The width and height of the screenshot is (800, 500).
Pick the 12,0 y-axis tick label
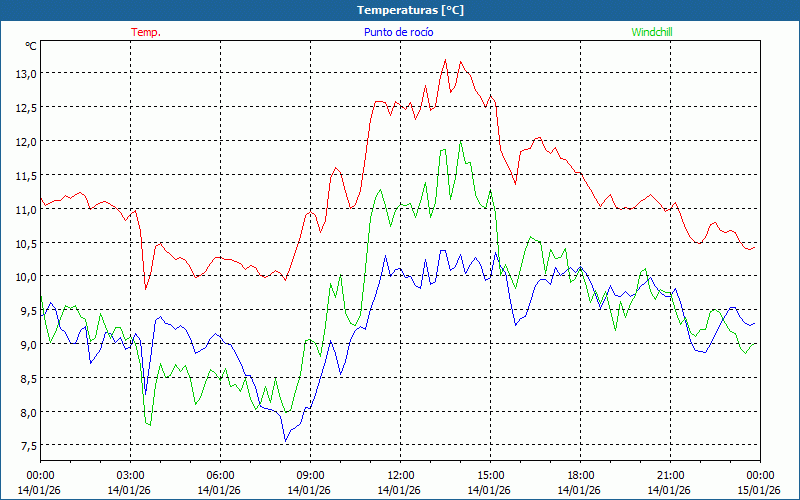click(25, 141)
